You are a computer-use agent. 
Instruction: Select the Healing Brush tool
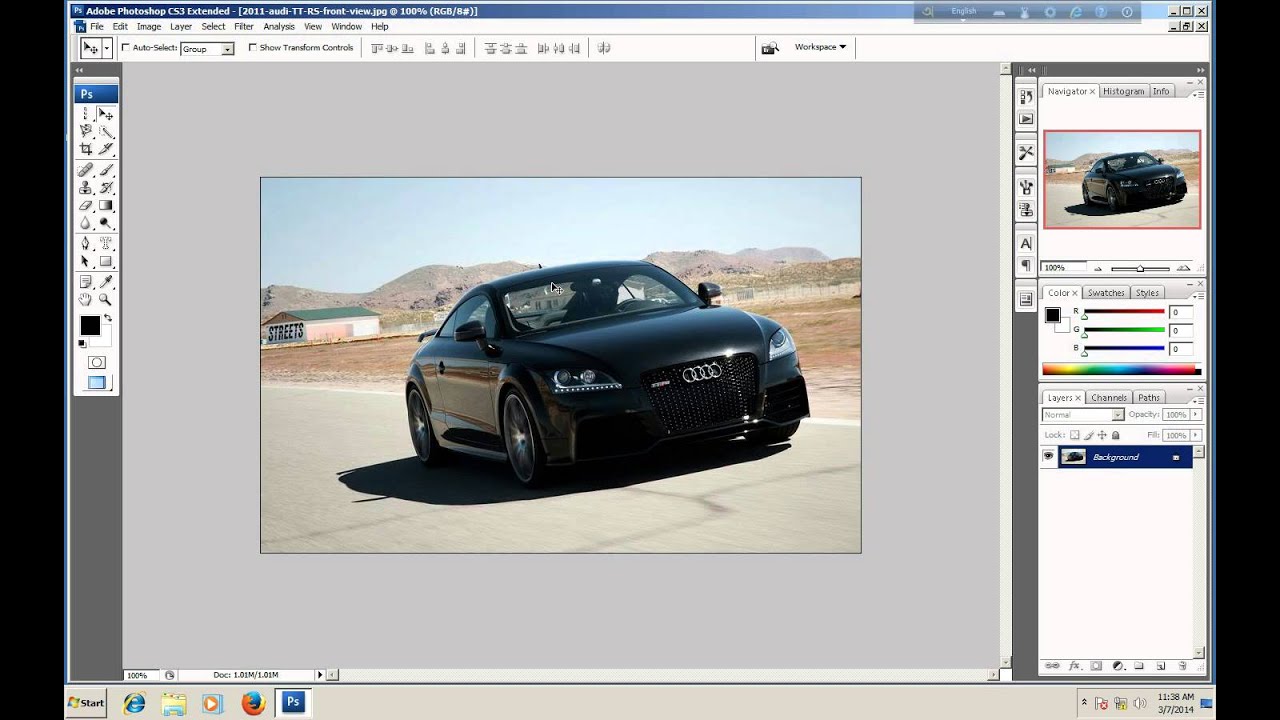tap(85, 170)
